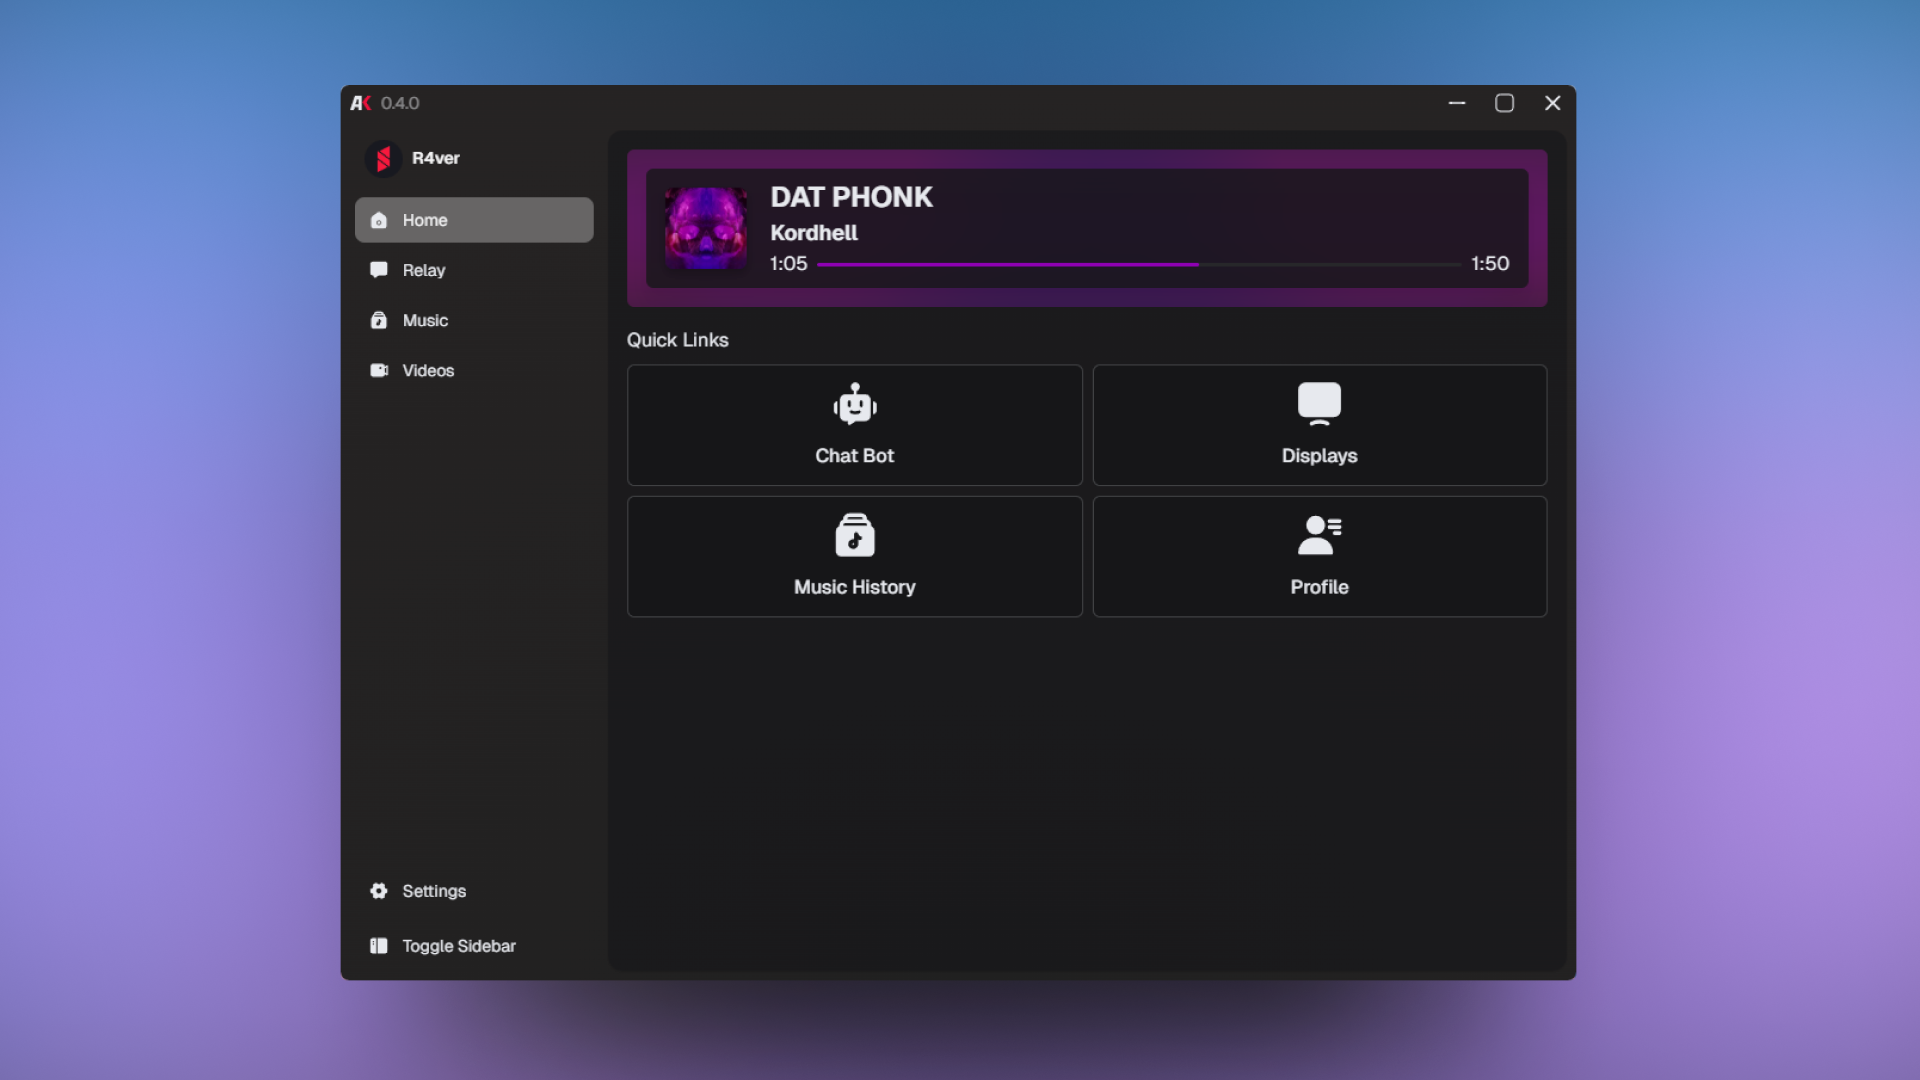1920x1080 pixels.
Task: Open the Music History quick link
Action: [854, 556]
